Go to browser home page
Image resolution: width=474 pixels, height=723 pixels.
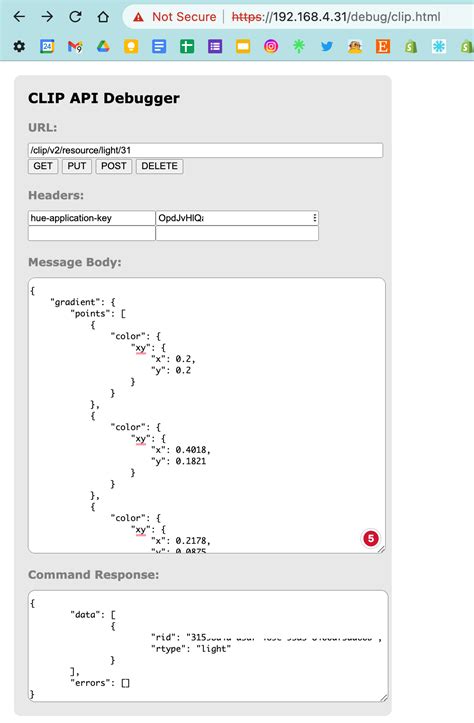point(103,17)
